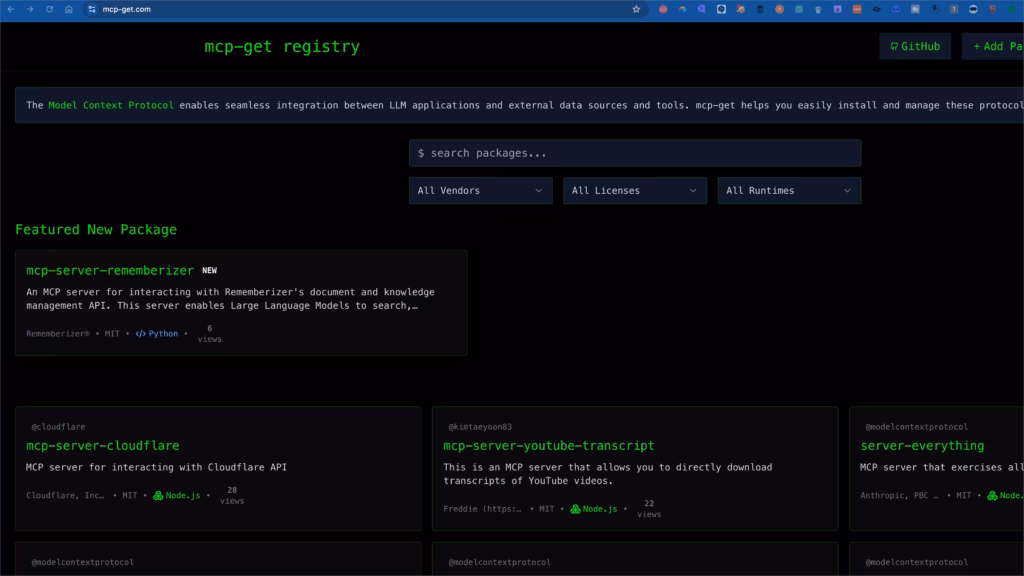Open the GitHub button in the header
The image size is (1024, 576).
click(x=915, y=46)
